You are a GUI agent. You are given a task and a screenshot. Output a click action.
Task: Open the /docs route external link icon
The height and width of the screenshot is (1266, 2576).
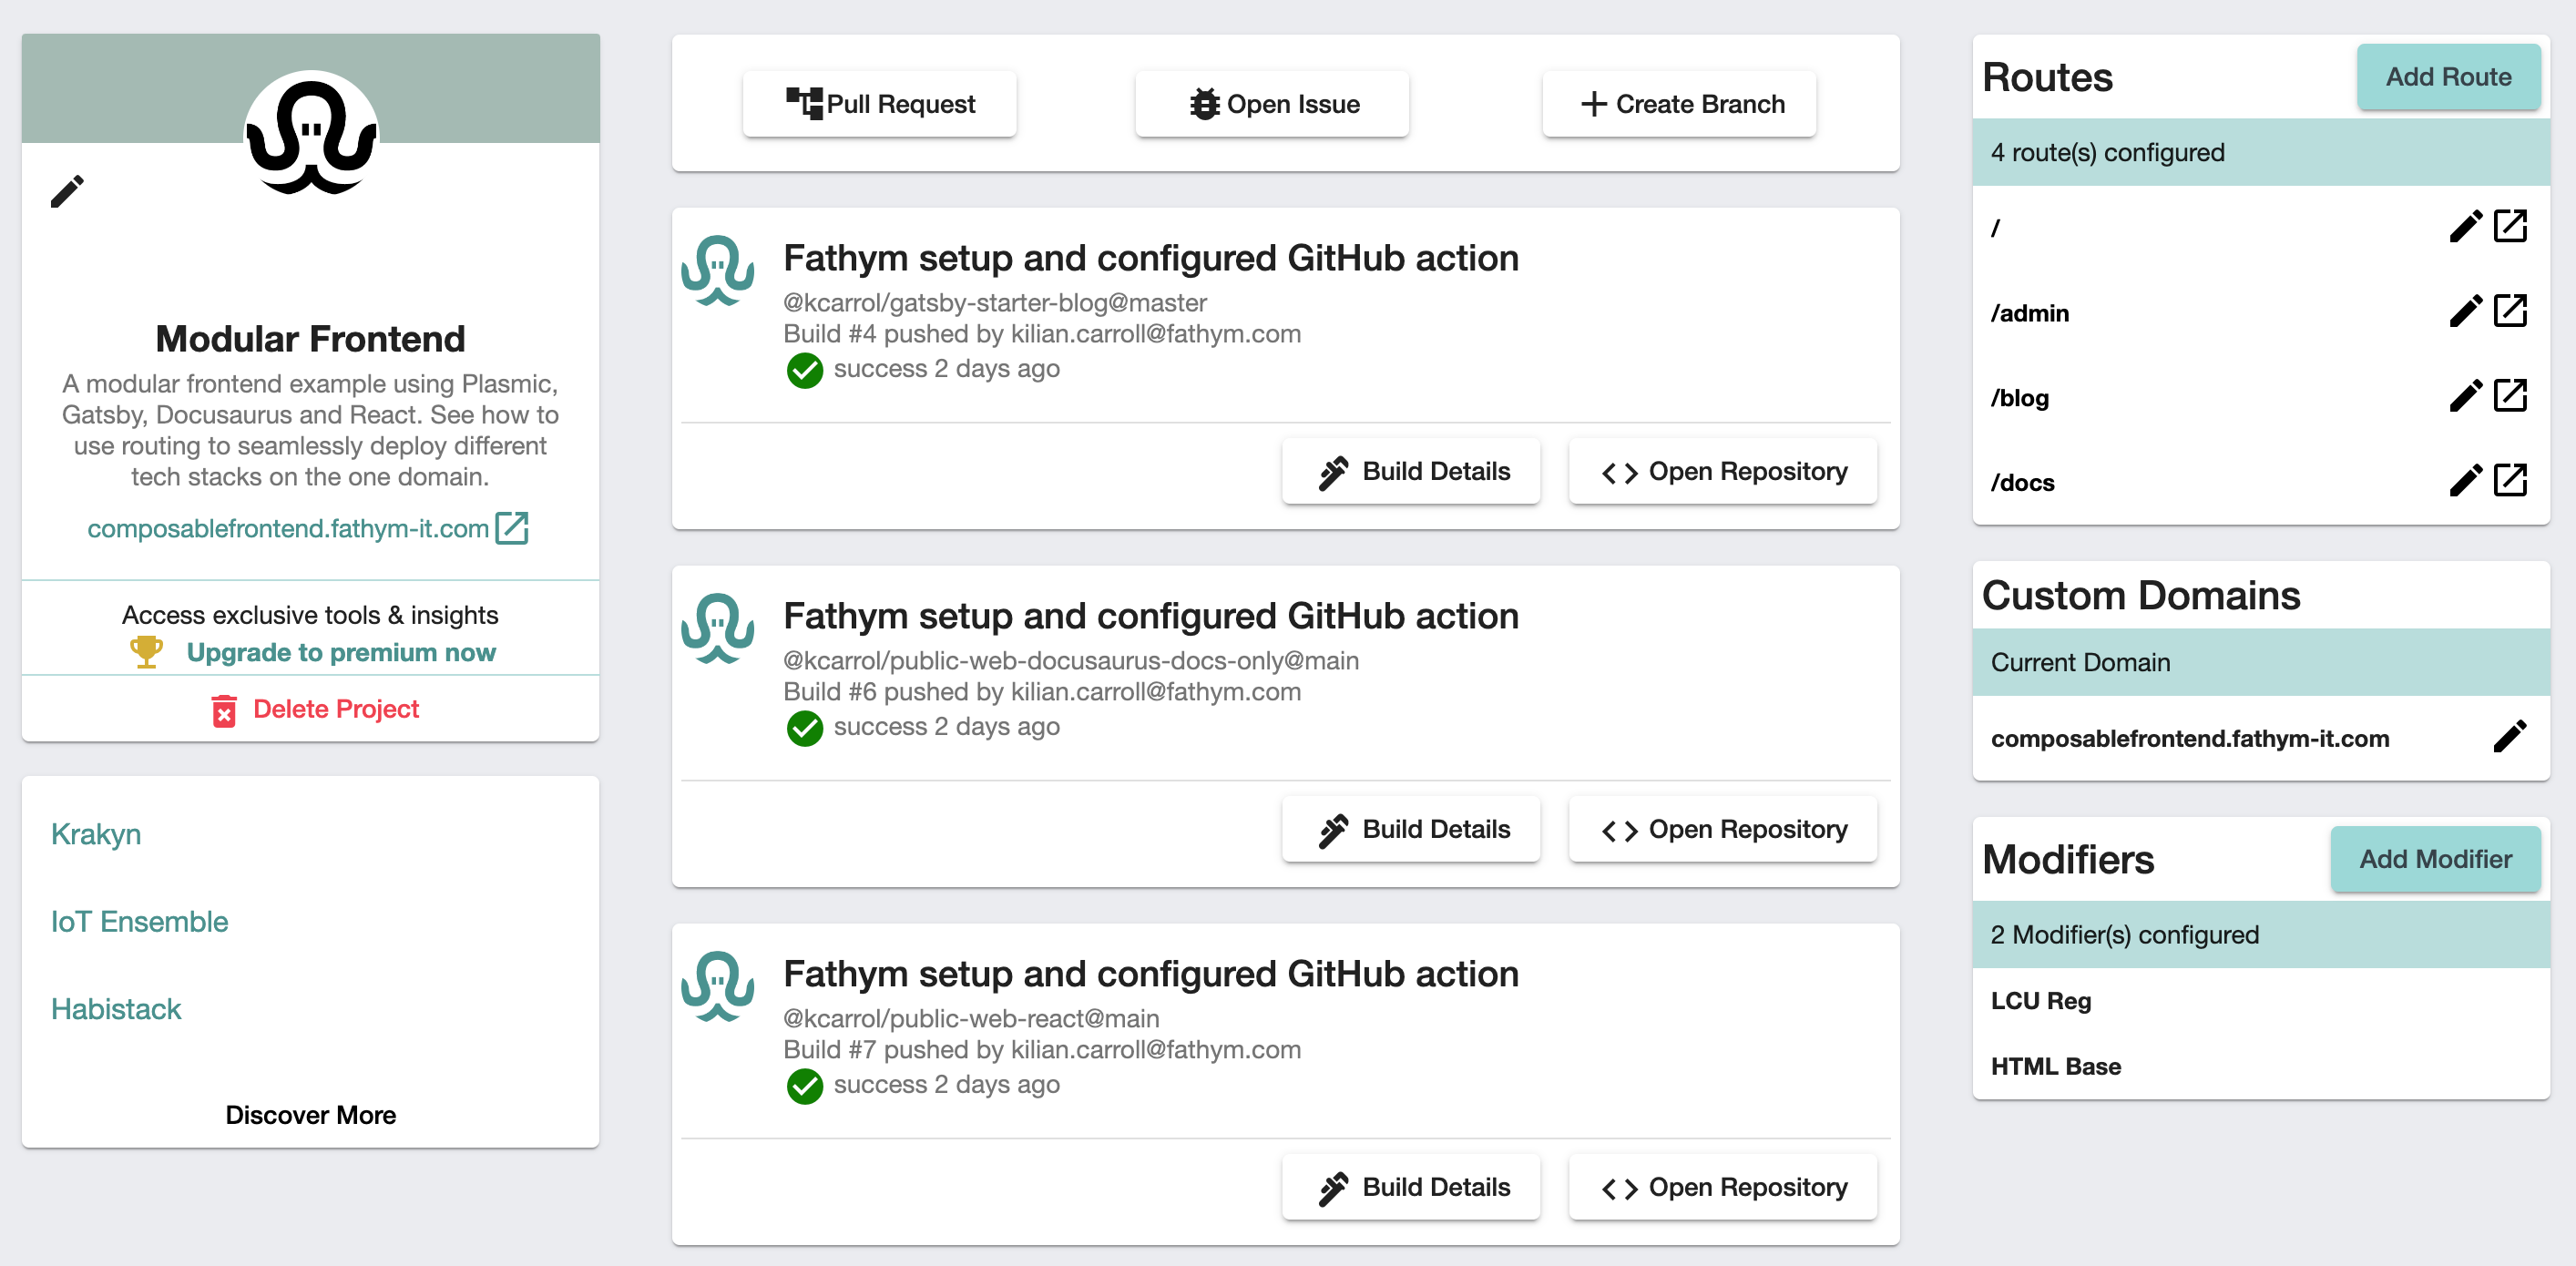[x=2510, y=481]
